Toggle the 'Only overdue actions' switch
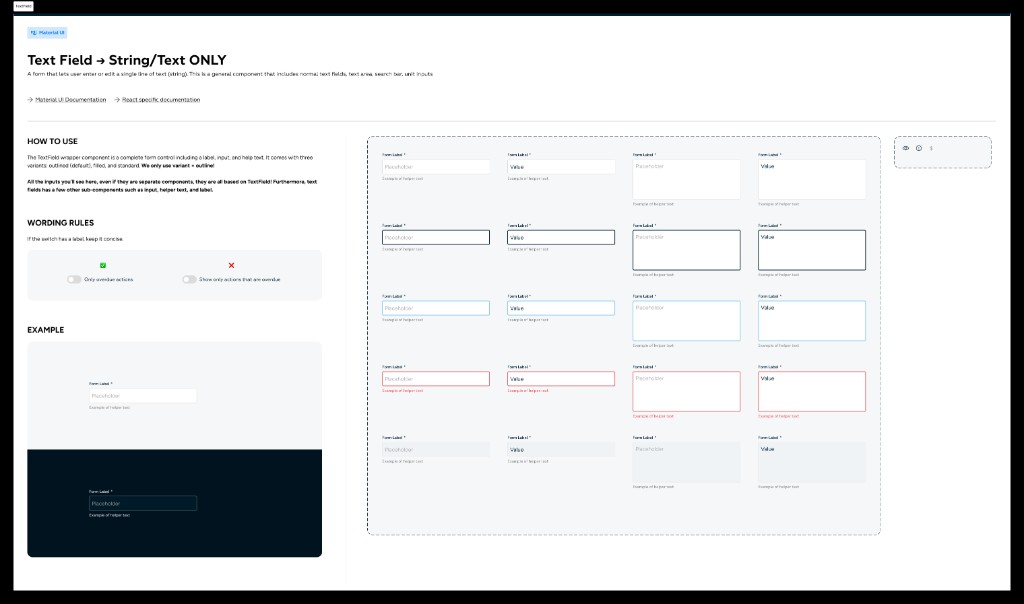The width and height of the screenshot is (1024, 604). (74, 279)
